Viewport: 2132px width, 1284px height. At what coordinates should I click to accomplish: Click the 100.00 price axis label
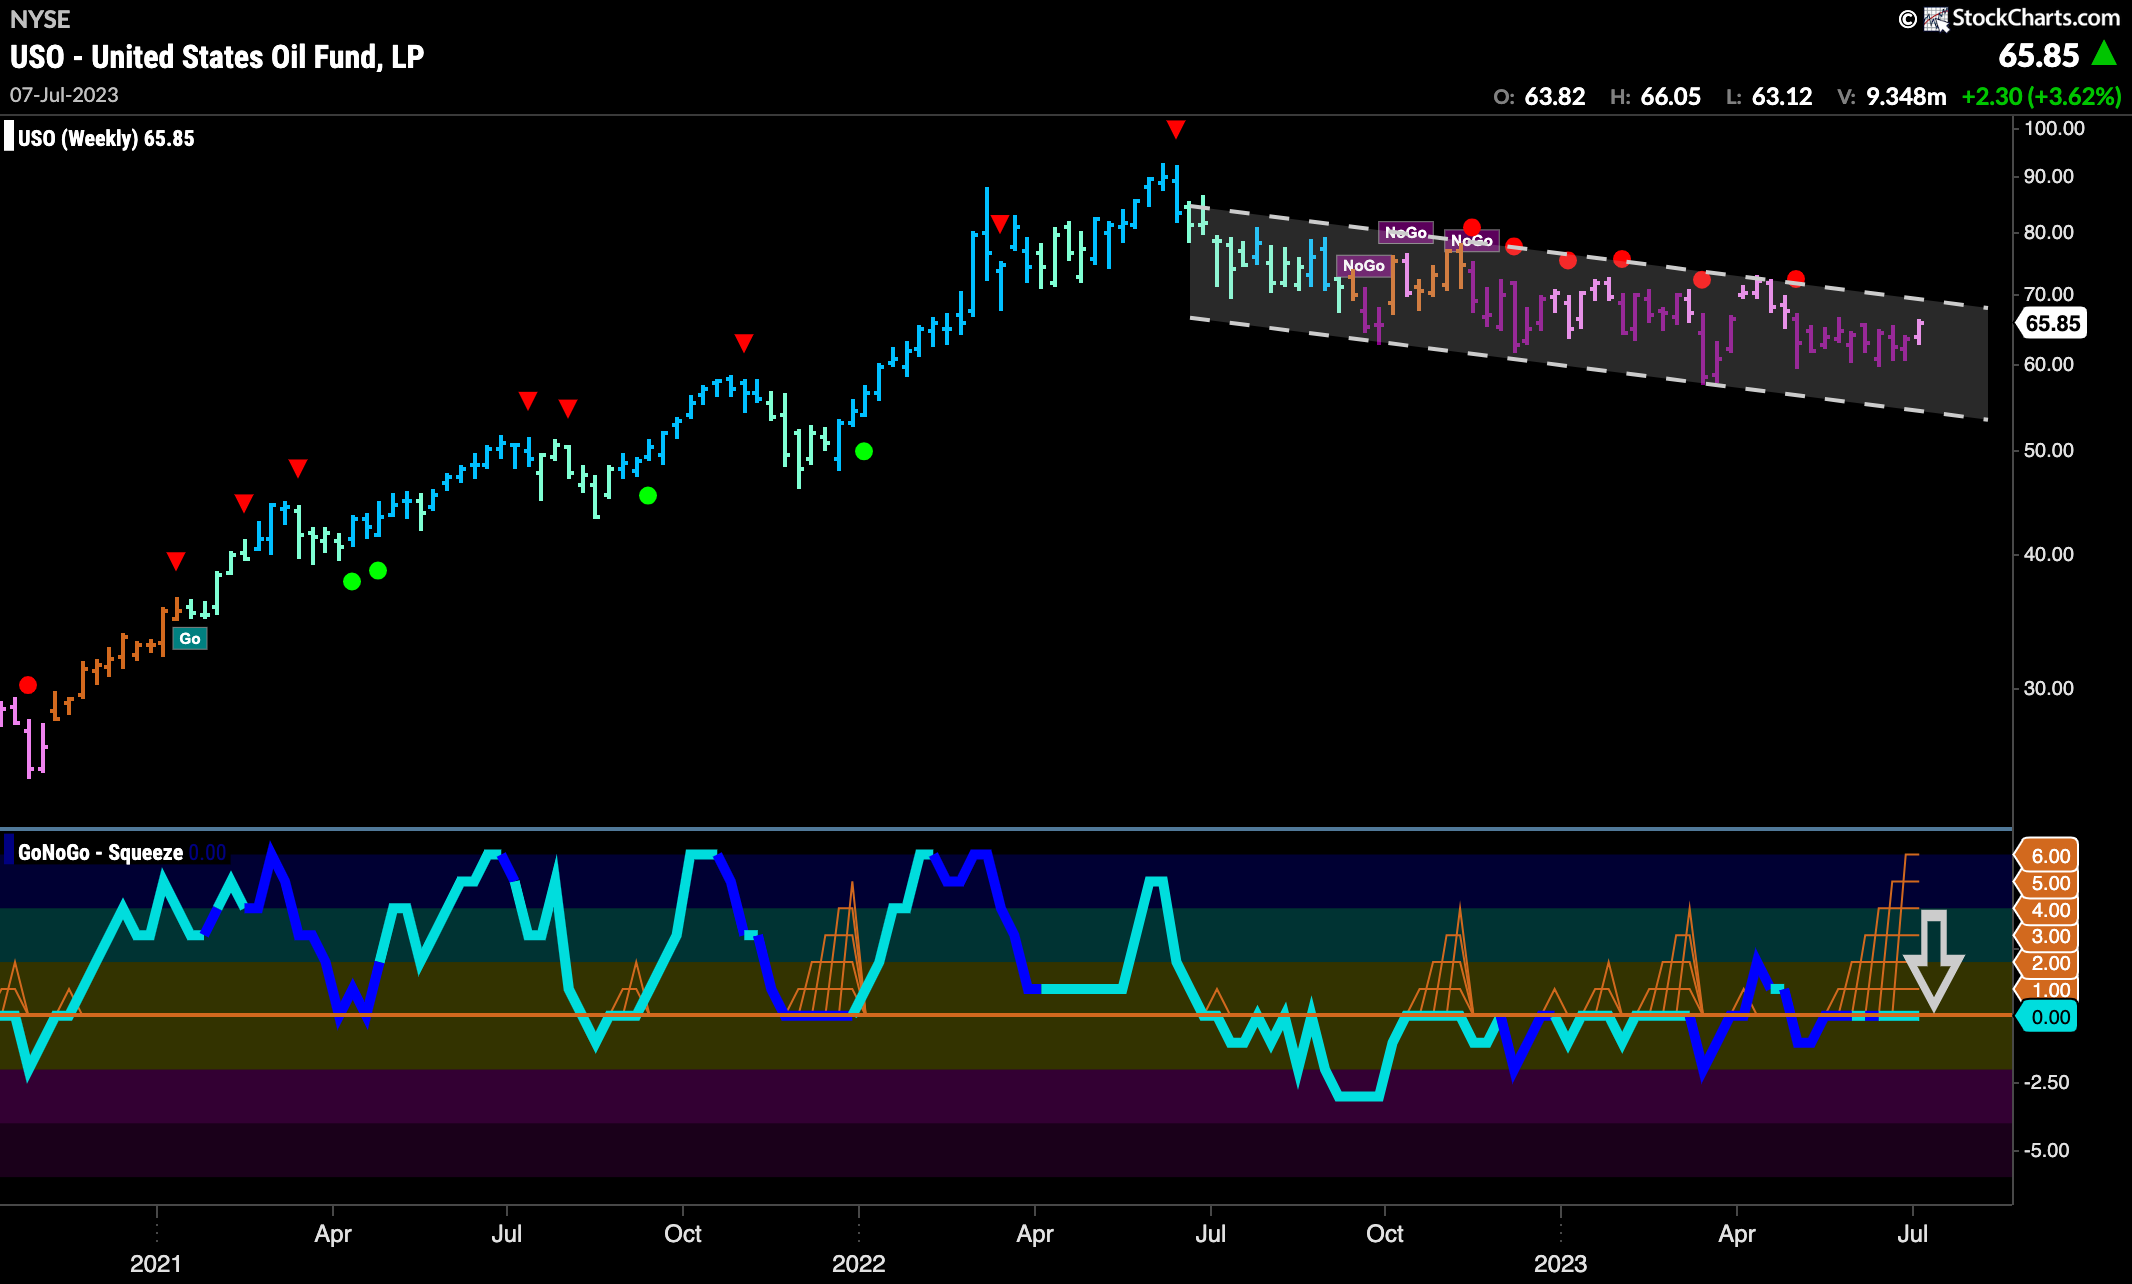(2054, 128)
